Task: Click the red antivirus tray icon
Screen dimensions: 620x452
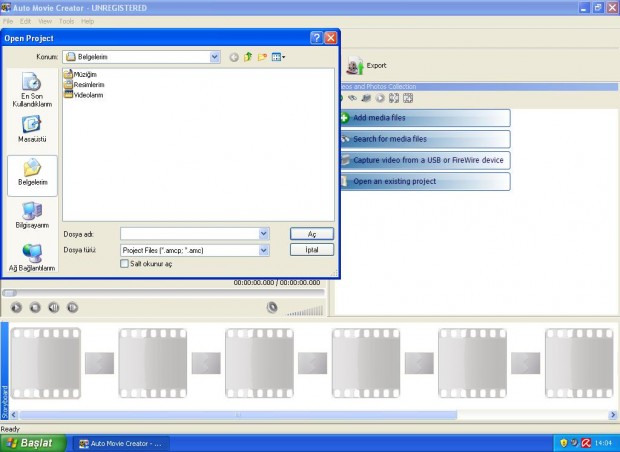Action: tap(586, 443)
